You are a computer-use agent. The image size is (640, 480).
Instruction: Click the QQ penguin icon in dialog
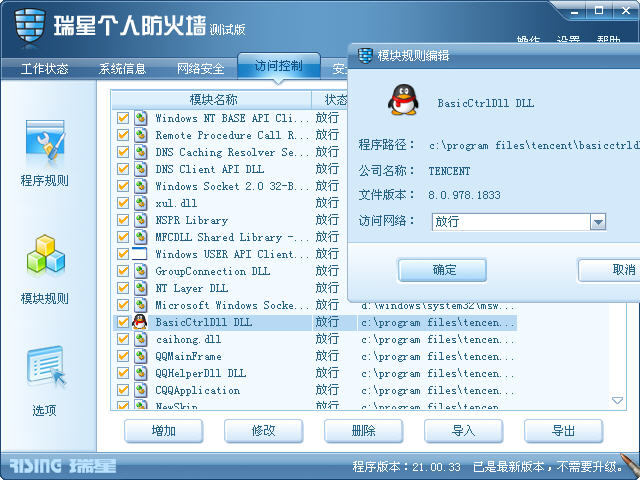point(403,100)
